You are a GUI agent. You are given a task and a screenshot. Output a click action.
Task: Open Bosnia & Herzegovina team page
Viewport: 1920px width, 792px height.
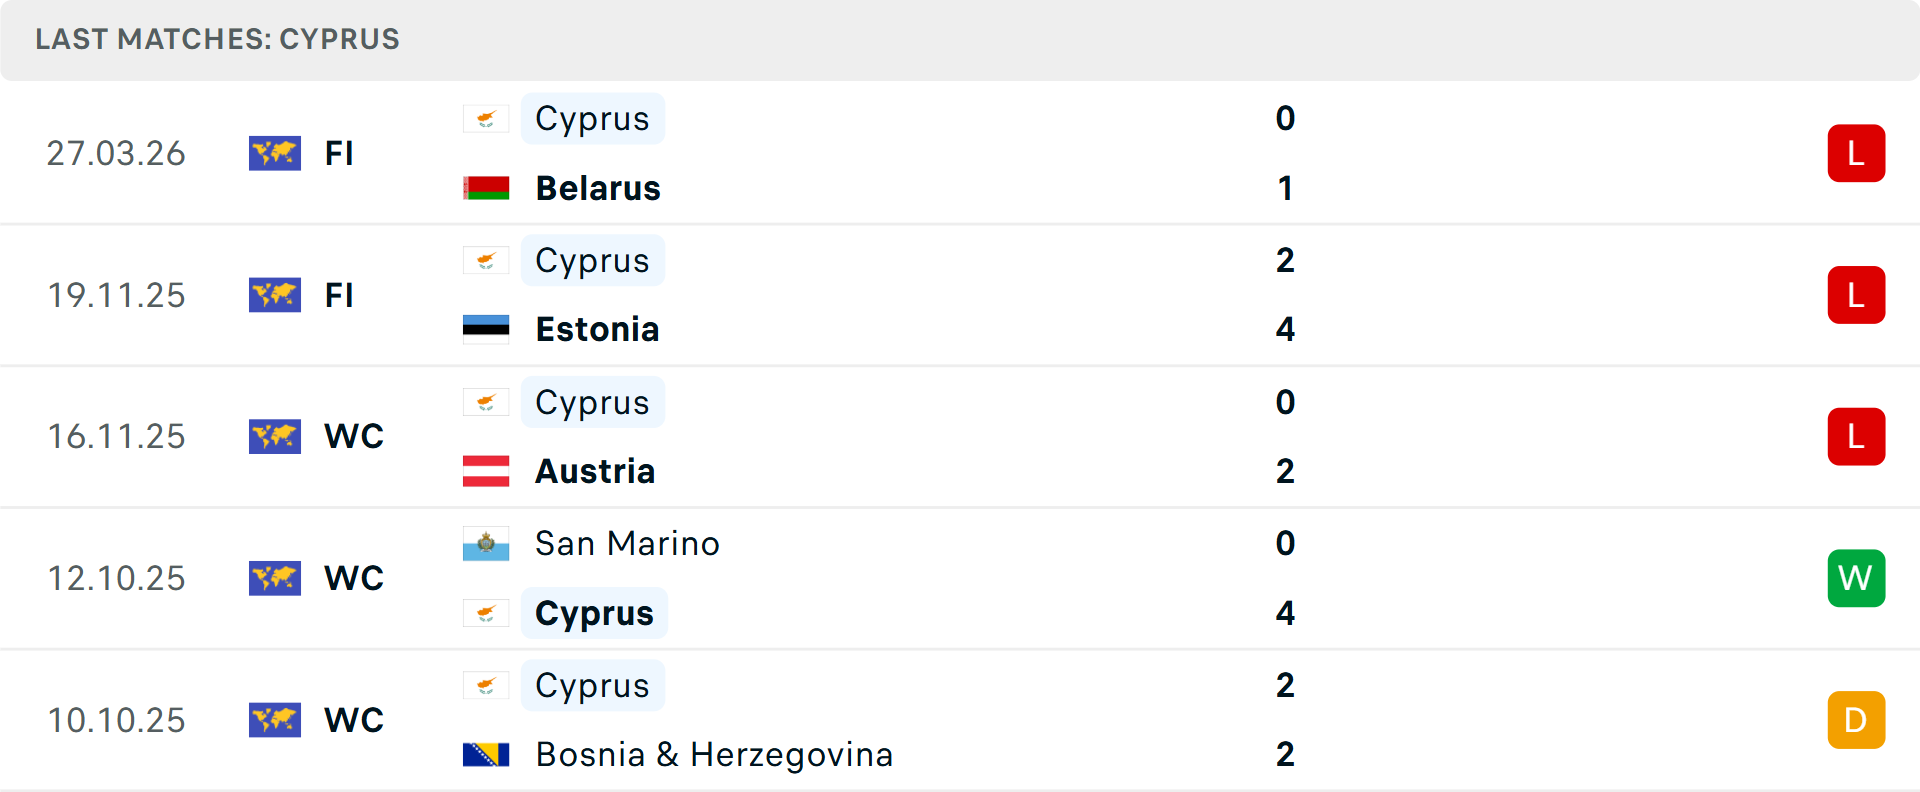click(714, 754)
